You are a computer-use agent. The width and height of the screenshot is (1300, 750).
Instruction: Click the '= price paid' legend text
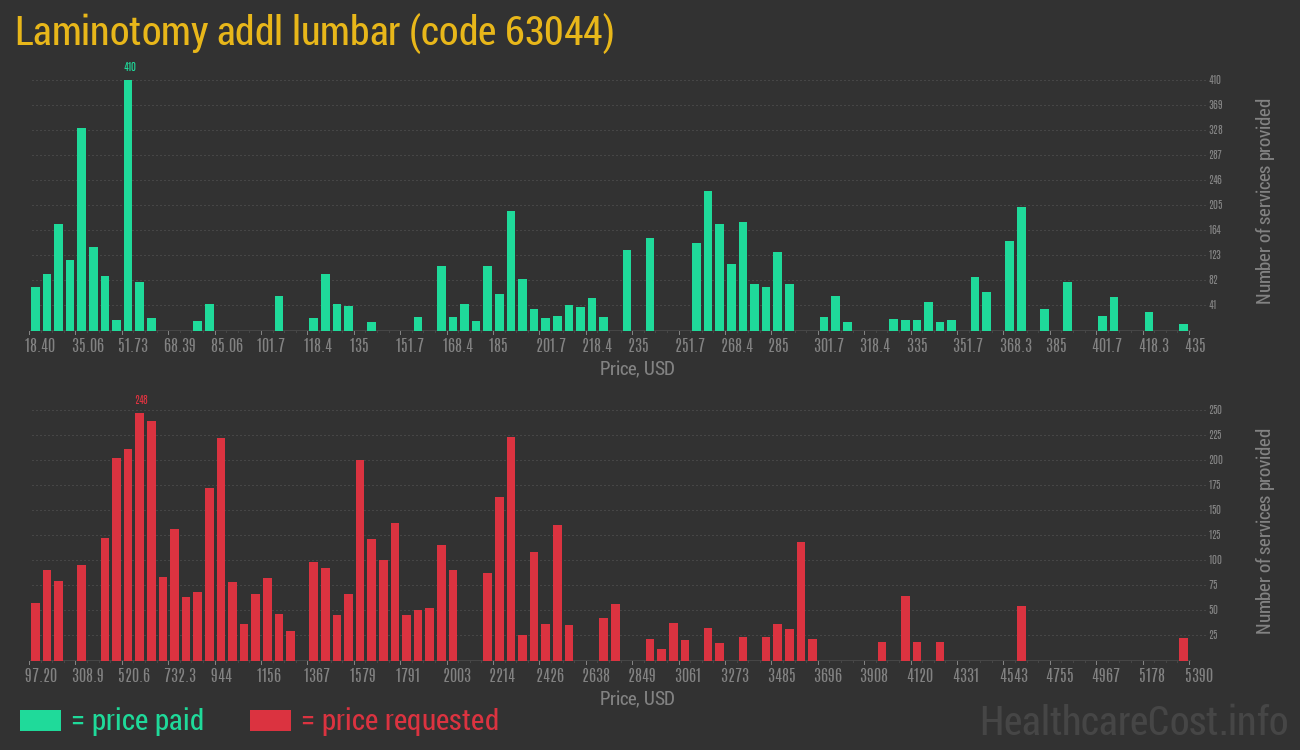(x=138, y=720)
